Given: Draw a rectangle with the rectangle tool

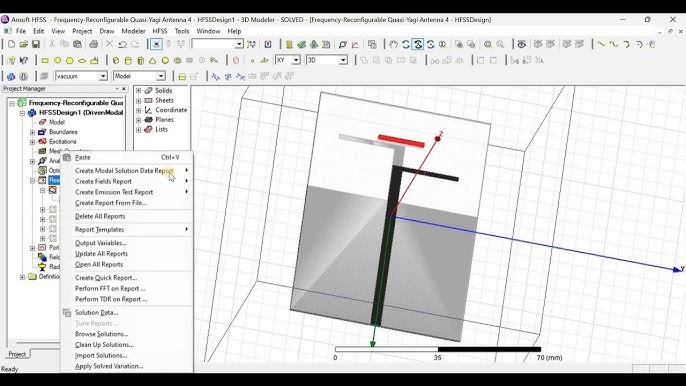Looking at the screenshot, I should pos(45,60).
